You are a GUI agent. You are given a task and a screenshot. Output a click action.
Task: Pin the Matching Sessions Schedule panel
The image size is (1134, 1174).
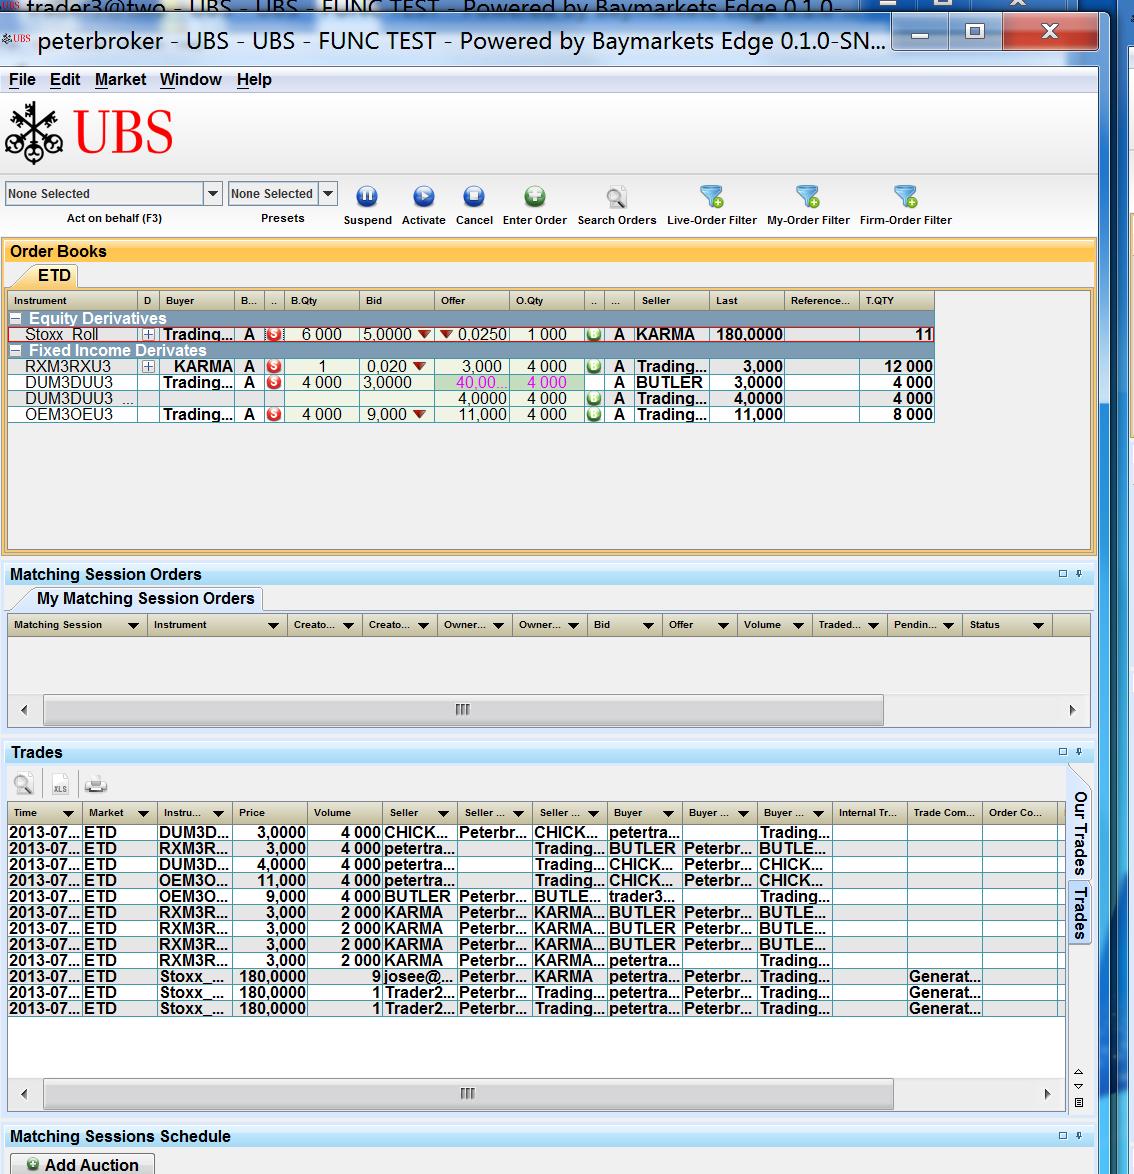click(x=1079, y=1135)
